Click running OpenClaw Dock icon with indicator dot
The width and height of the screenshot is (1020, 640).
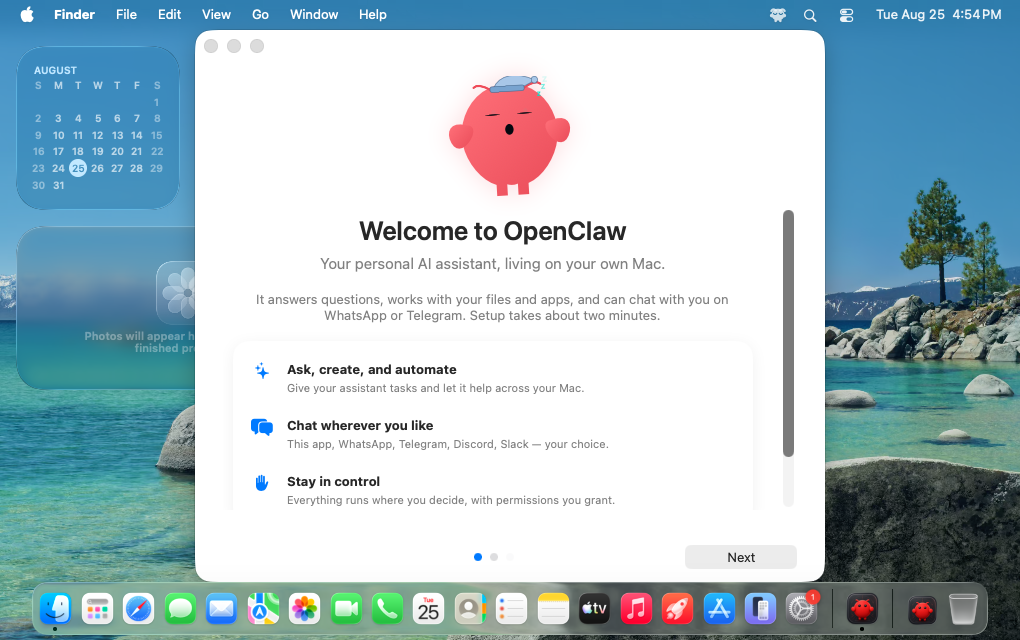[x=863, y=609]
